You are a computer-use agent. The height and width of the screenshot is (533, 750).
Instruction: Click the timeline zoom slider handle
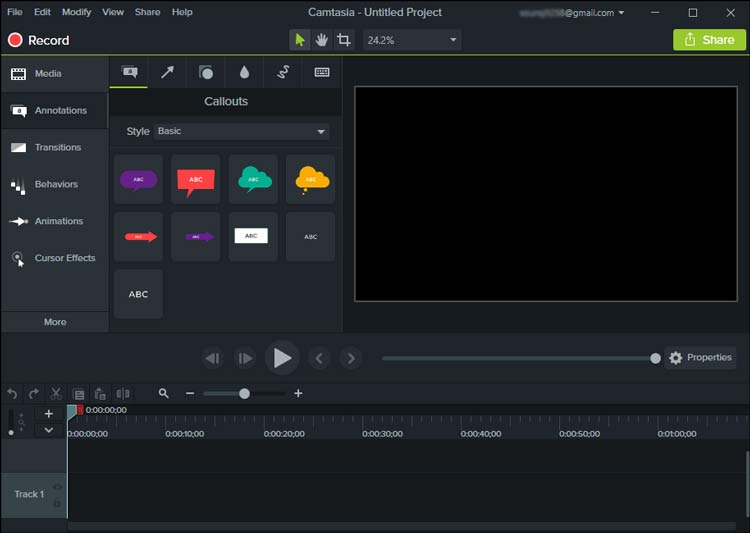point(244,394)
